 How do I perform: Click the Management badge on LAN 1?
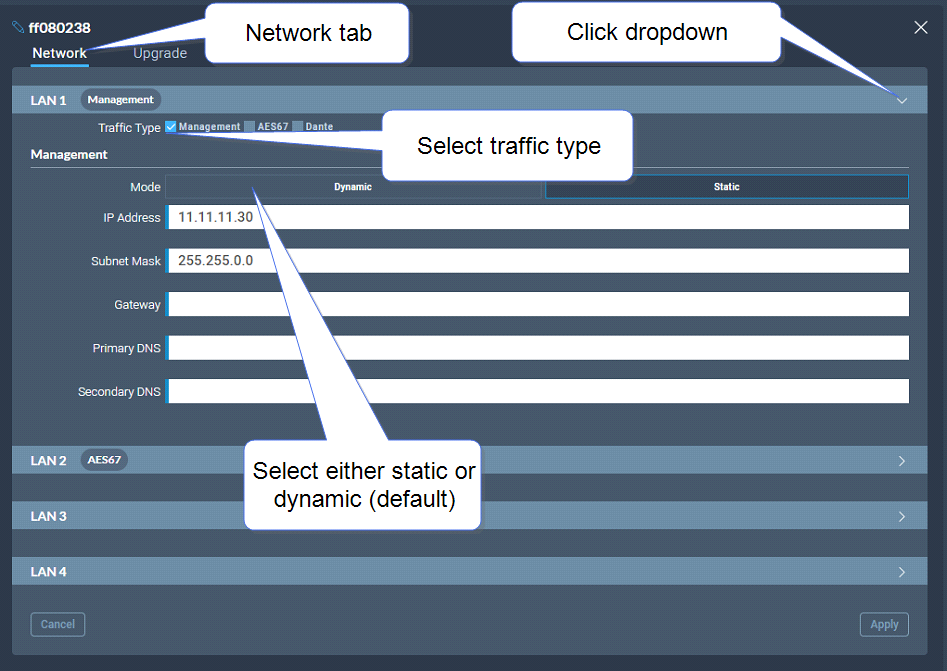pos(121,100)
